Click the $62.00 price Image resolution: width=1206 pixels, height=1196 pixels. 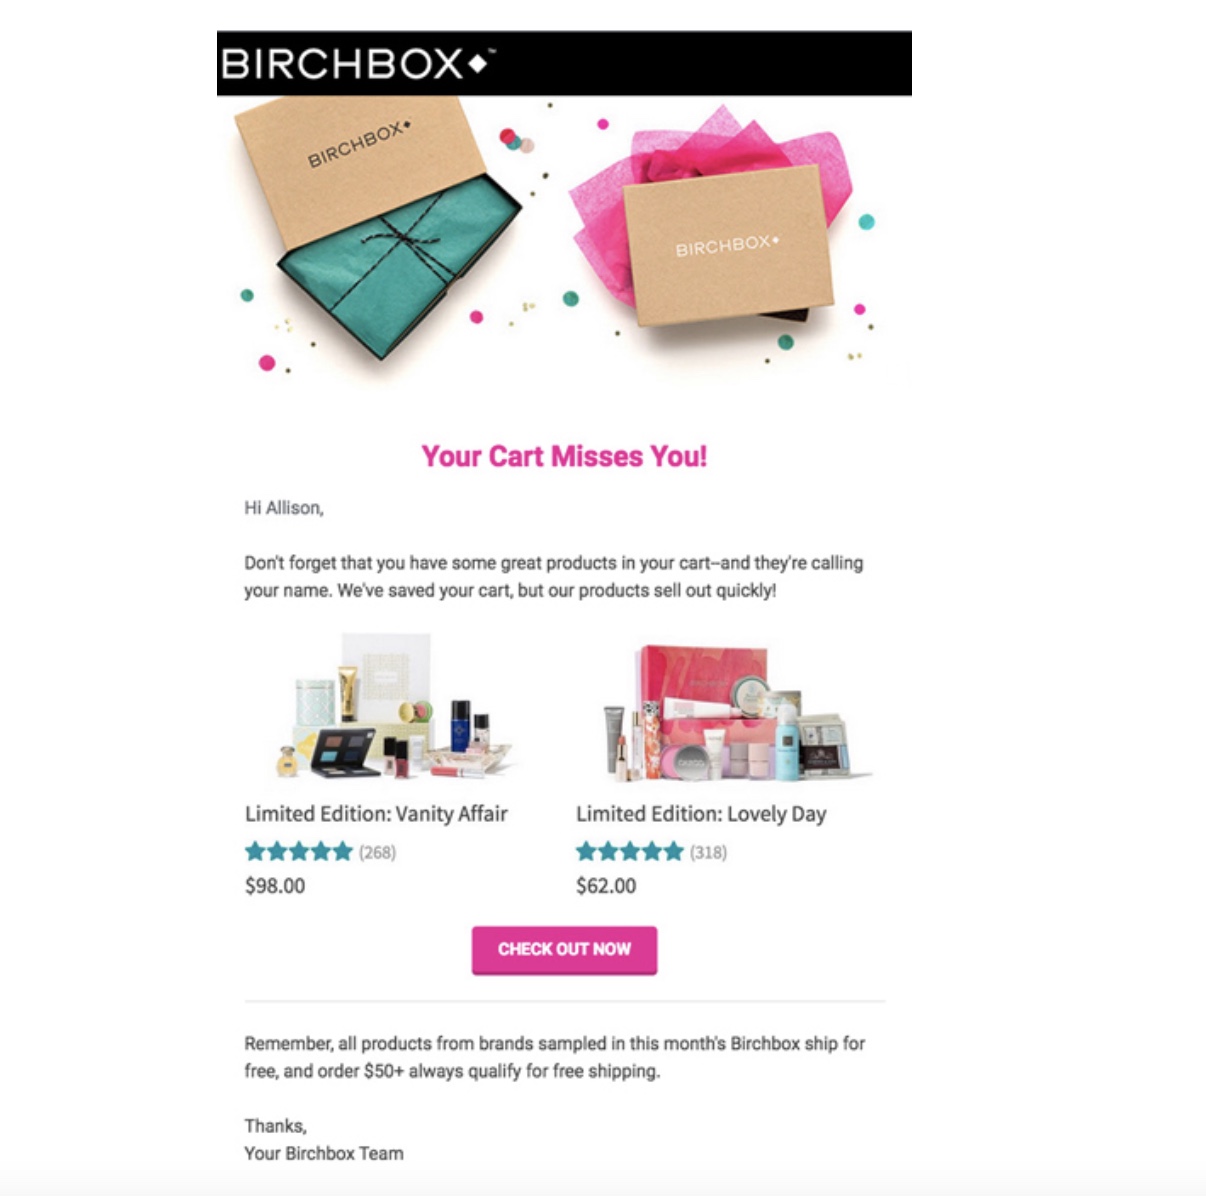point(606,886)
